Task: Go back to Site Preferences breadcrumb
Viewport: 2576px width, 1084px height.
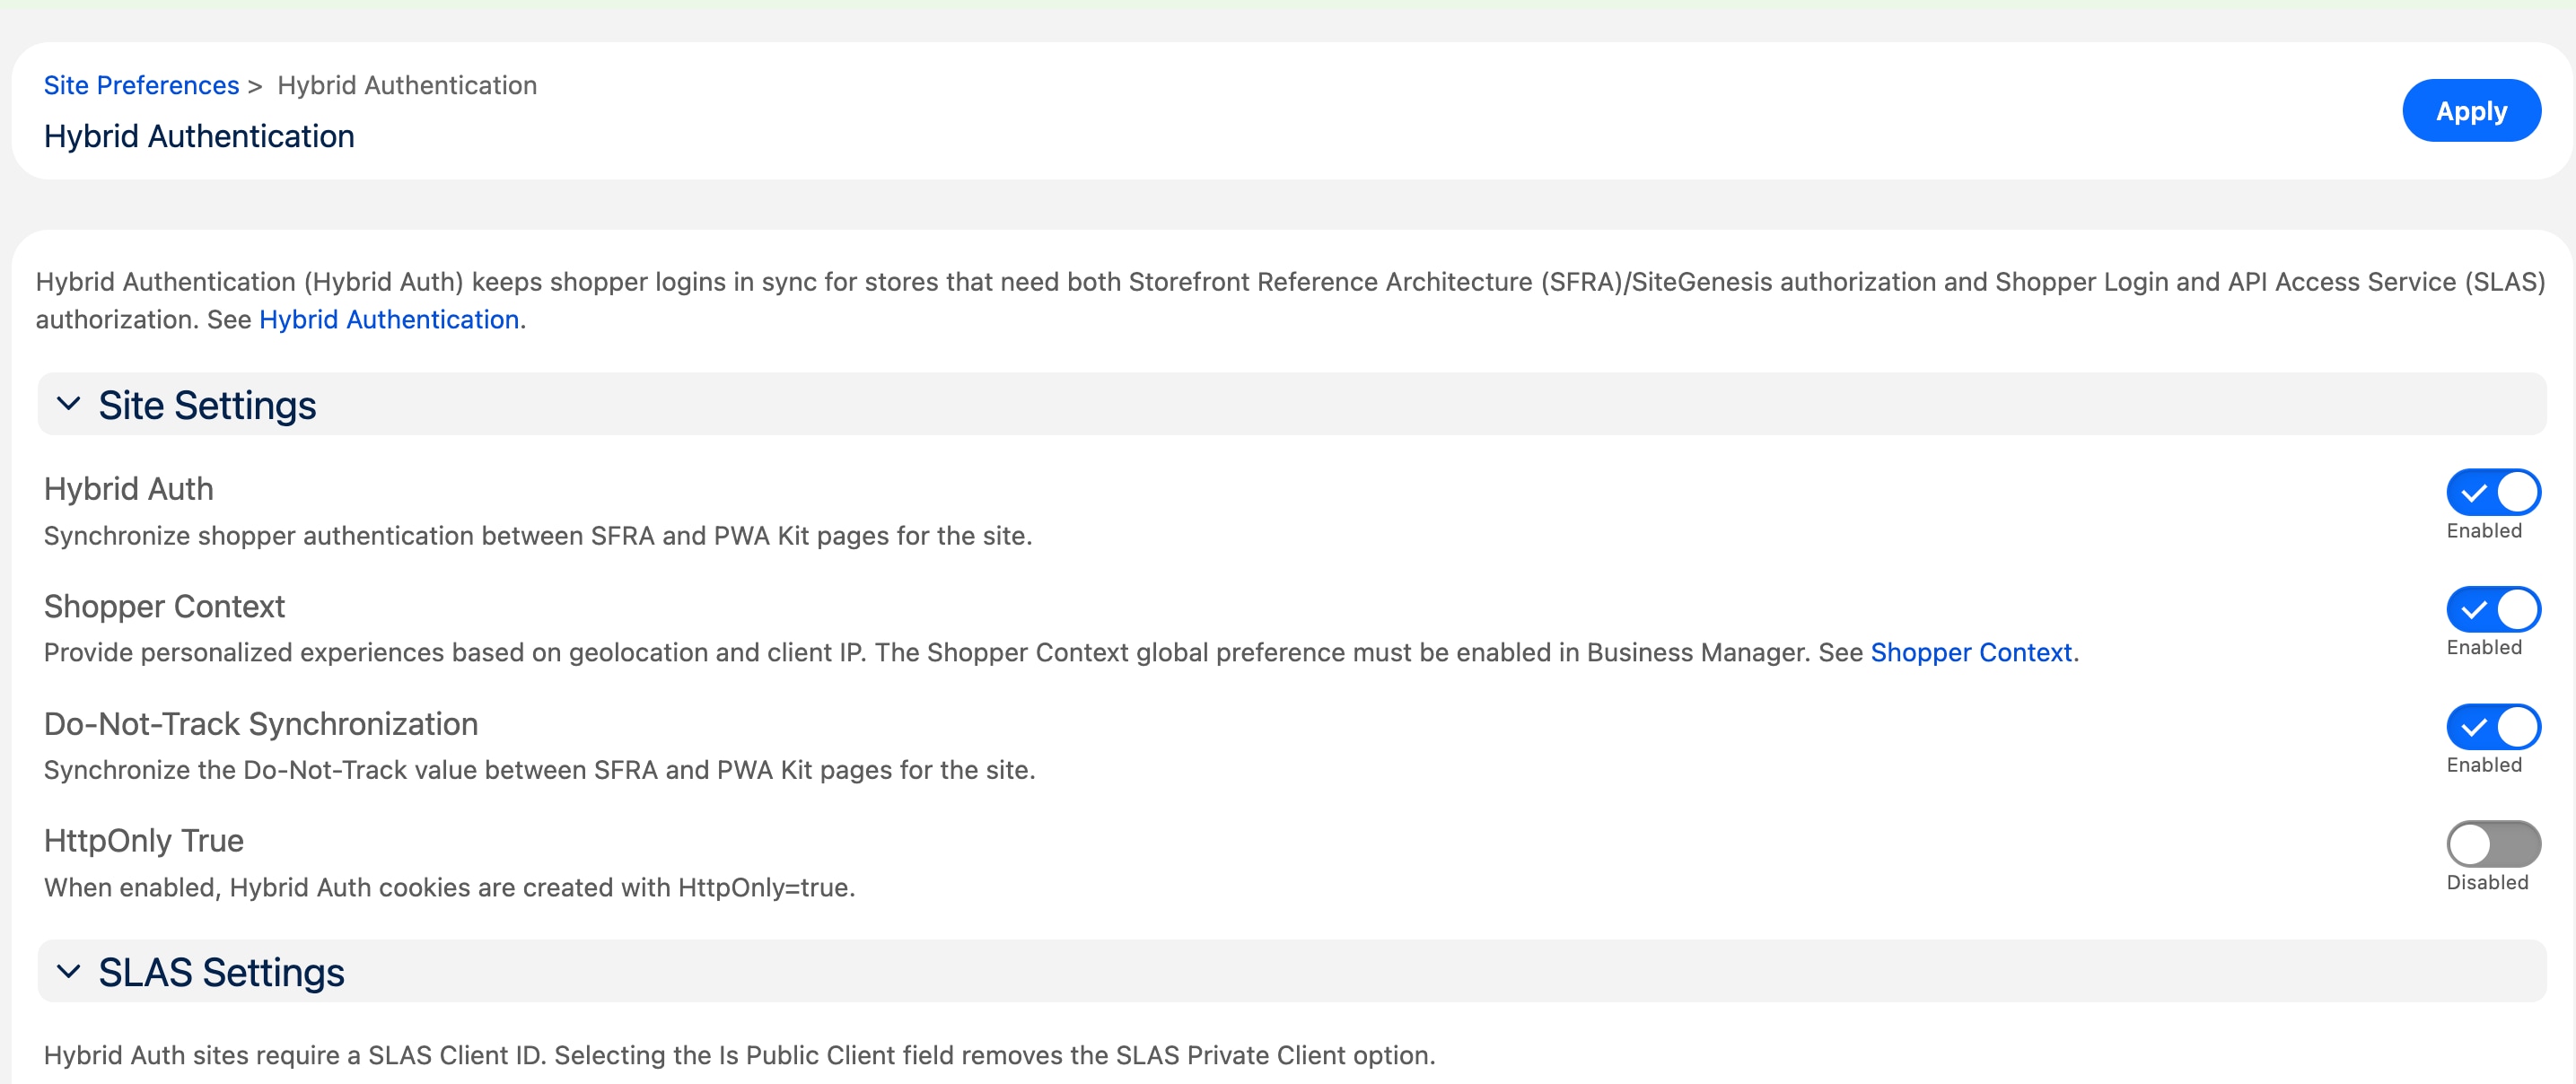Action: (141, 85)
